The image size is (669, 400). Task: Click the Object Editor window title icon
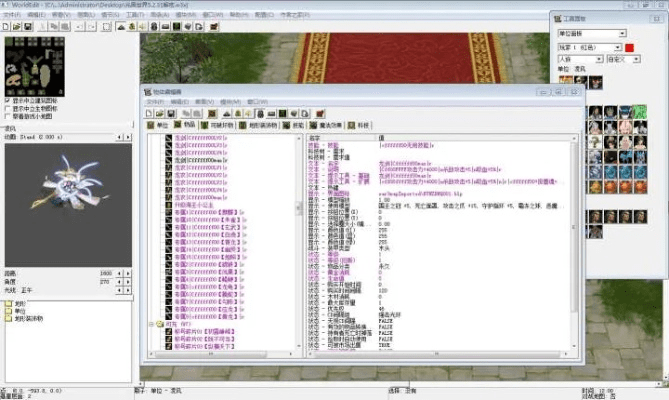(x=147, y=90)
